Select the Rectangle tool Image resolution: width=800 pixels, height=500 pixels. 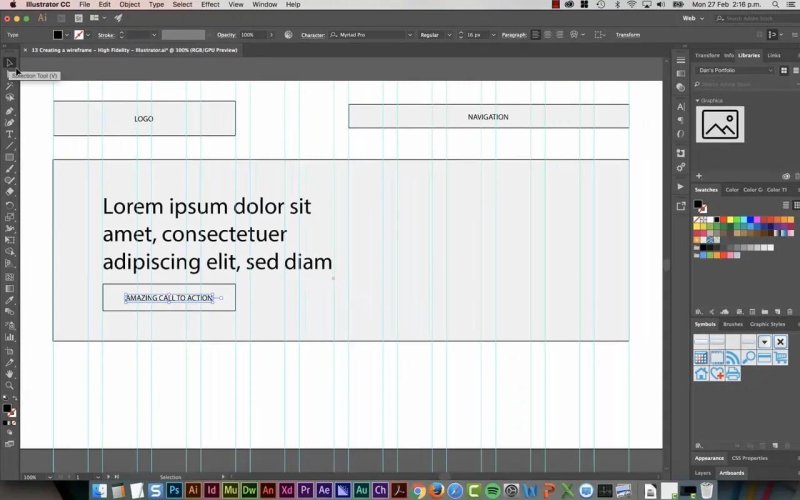coord(9,157)
